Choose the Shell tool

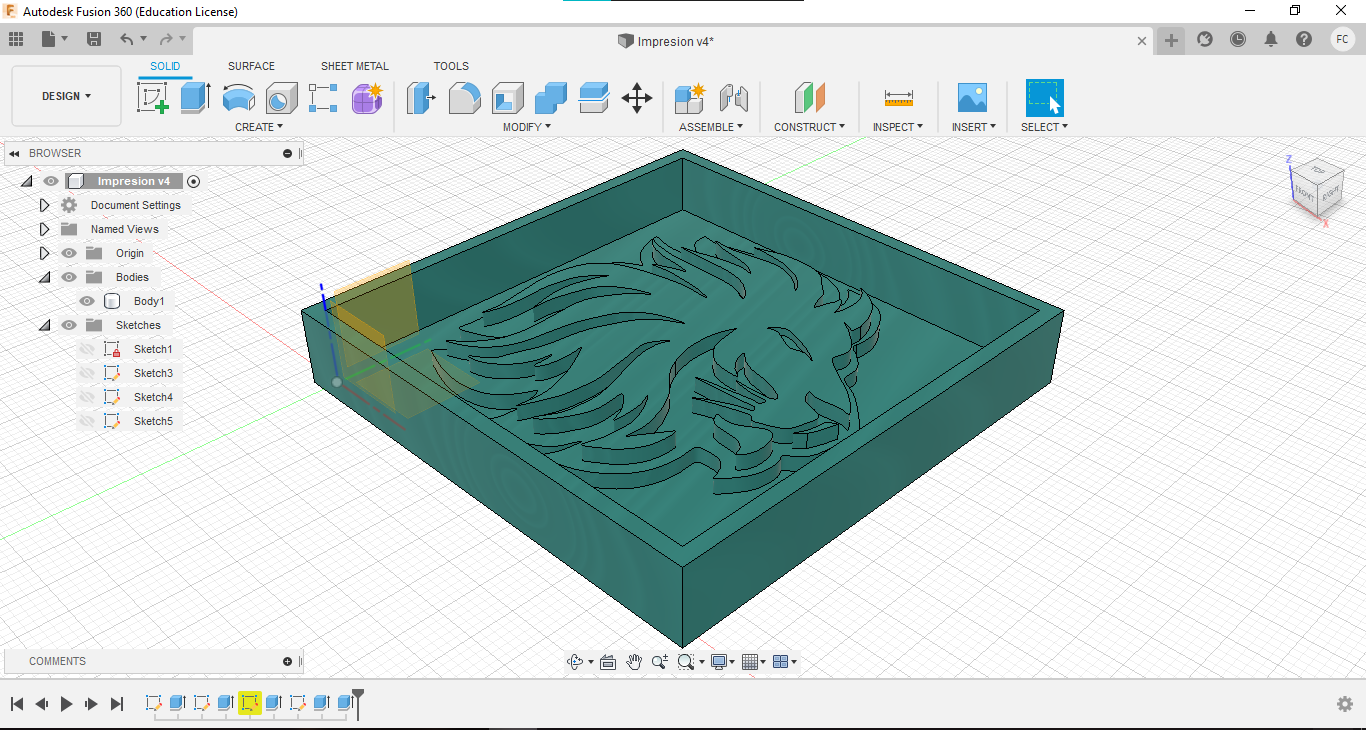point(507,98)
